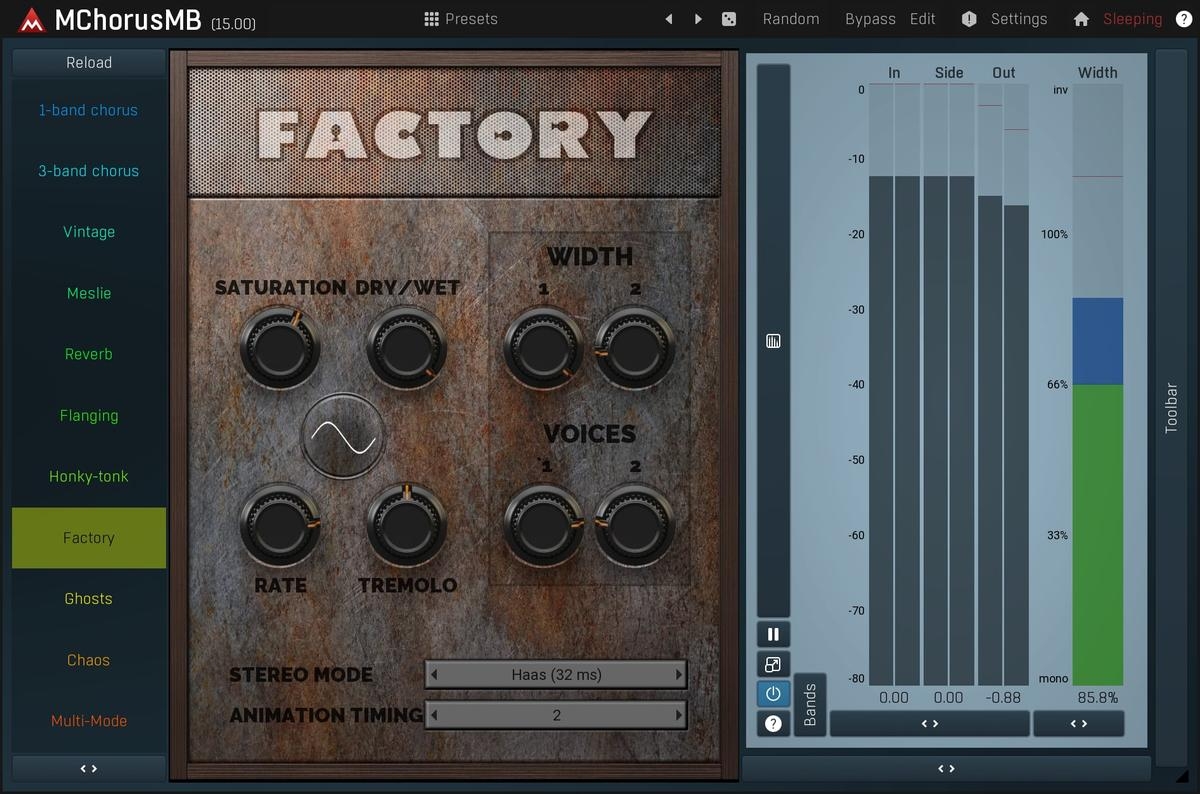Click the dice randomize icon
Viewport: 1200px width, 794px height.
coord(729,19)
